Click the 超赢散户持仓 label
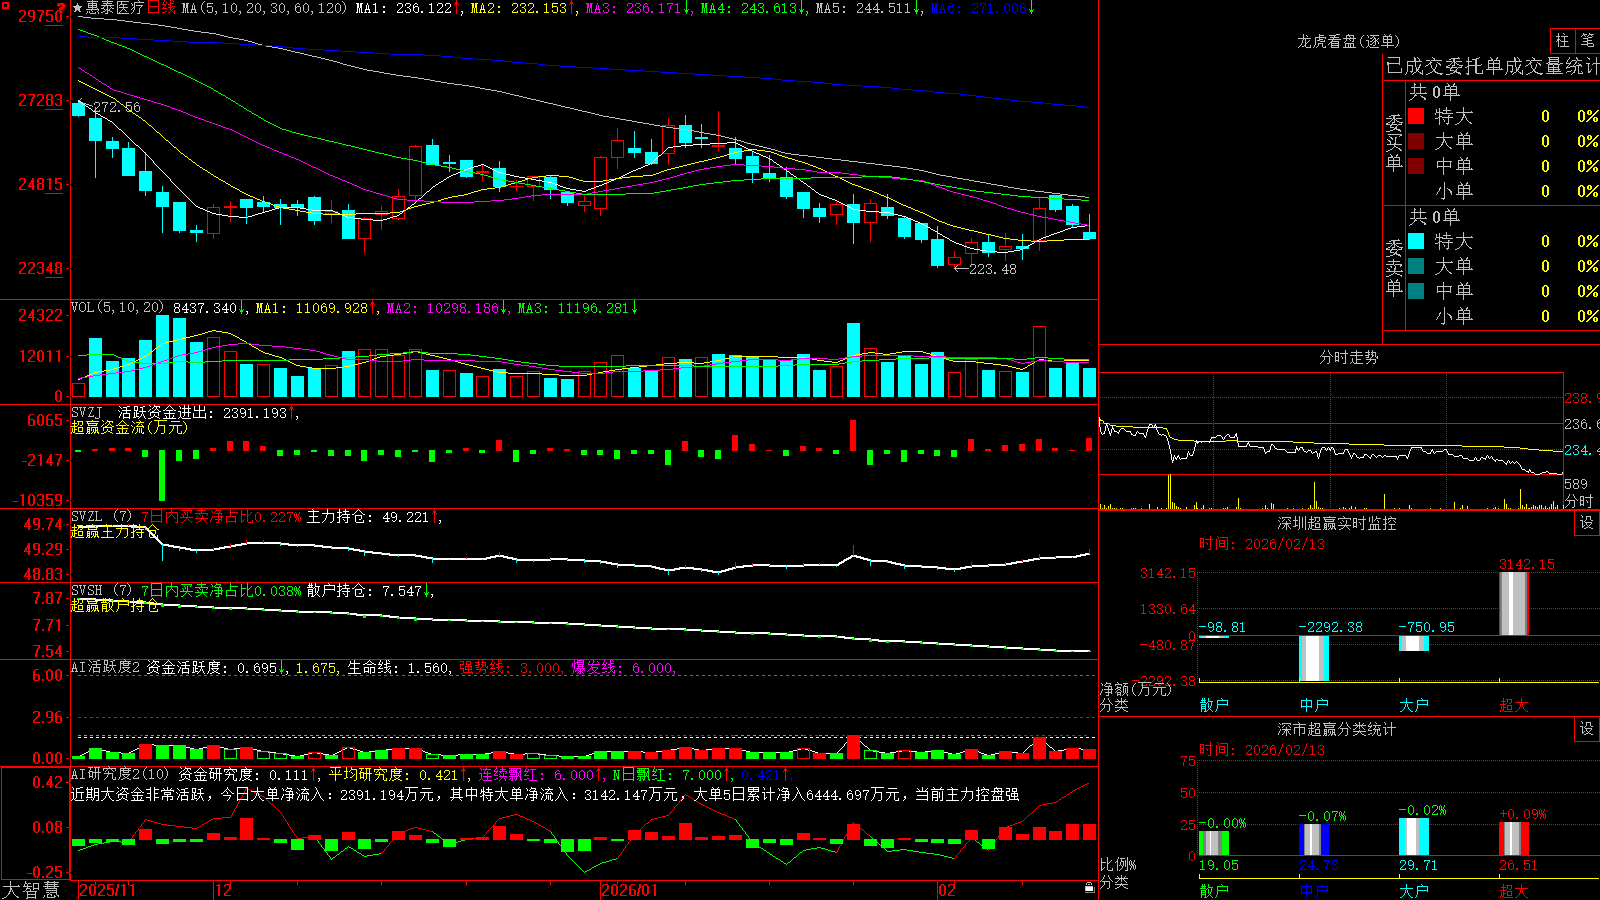Image resolution: width=1600 pixels, height=900 pixels. pos(115,606)
